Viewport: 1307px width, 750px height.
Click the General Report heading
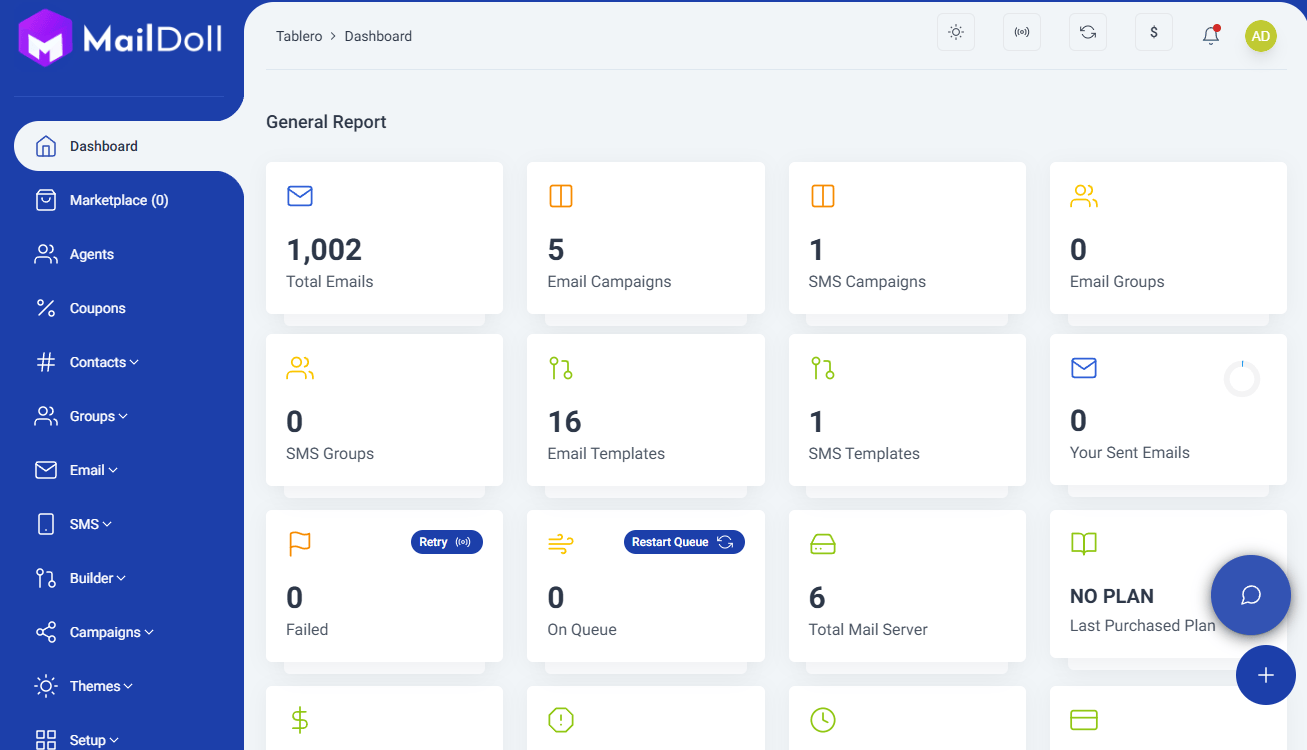[x=326, y=122]
